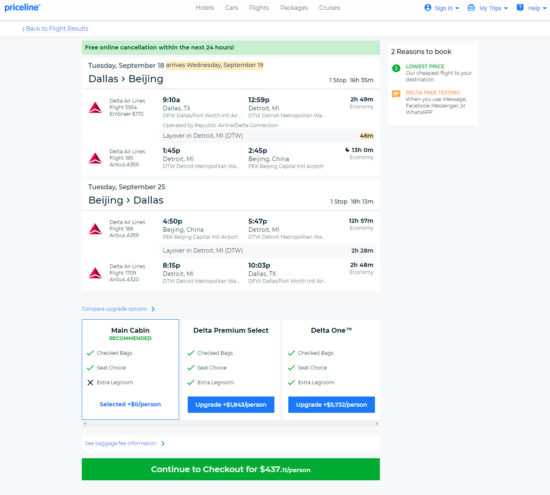Screen dimensions: 550x495
Task: Click Compare upgrade options link
Action: click(114, 309)
